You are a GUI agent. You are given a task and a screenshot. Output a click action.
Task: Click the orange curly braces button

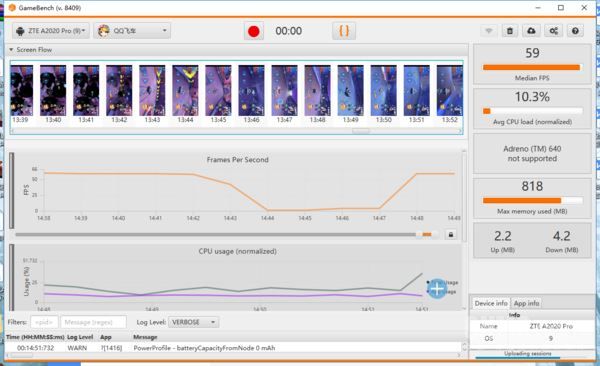click(x=344, y=31)
